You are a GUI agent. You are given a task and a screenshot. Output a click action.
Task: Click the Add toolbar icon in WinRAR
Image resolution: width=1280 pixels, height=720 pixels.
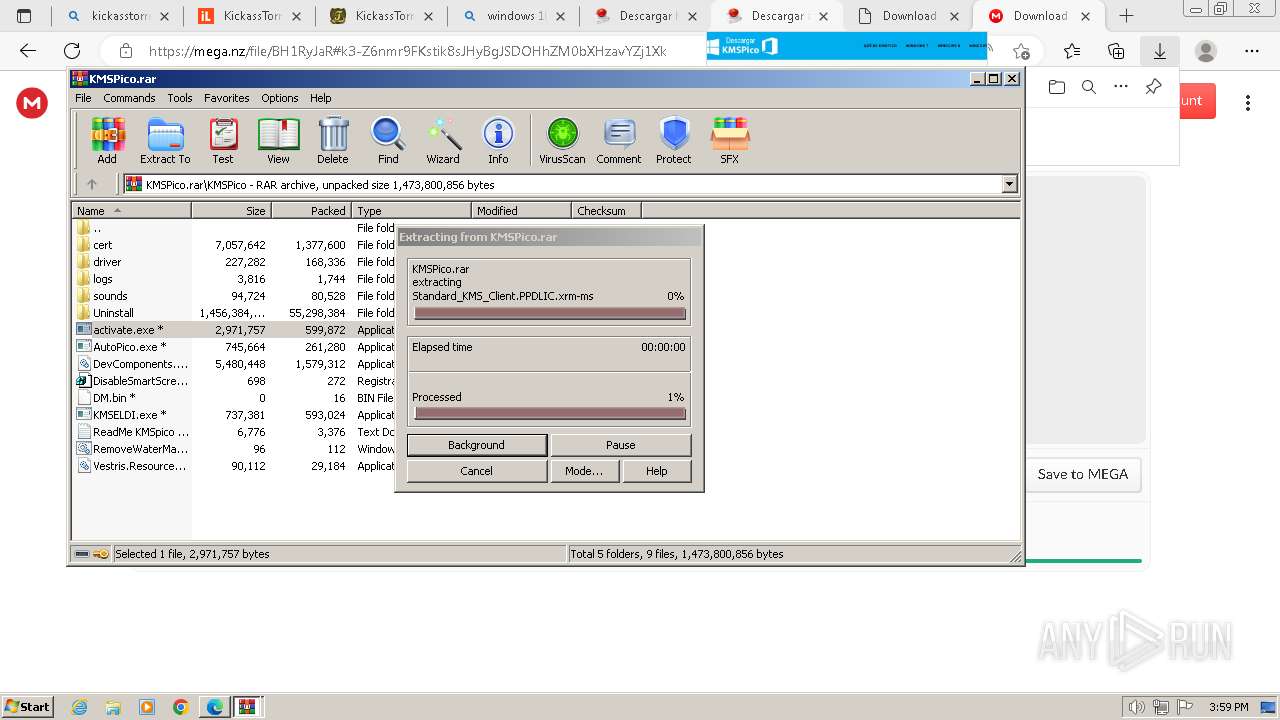(107, 141)
